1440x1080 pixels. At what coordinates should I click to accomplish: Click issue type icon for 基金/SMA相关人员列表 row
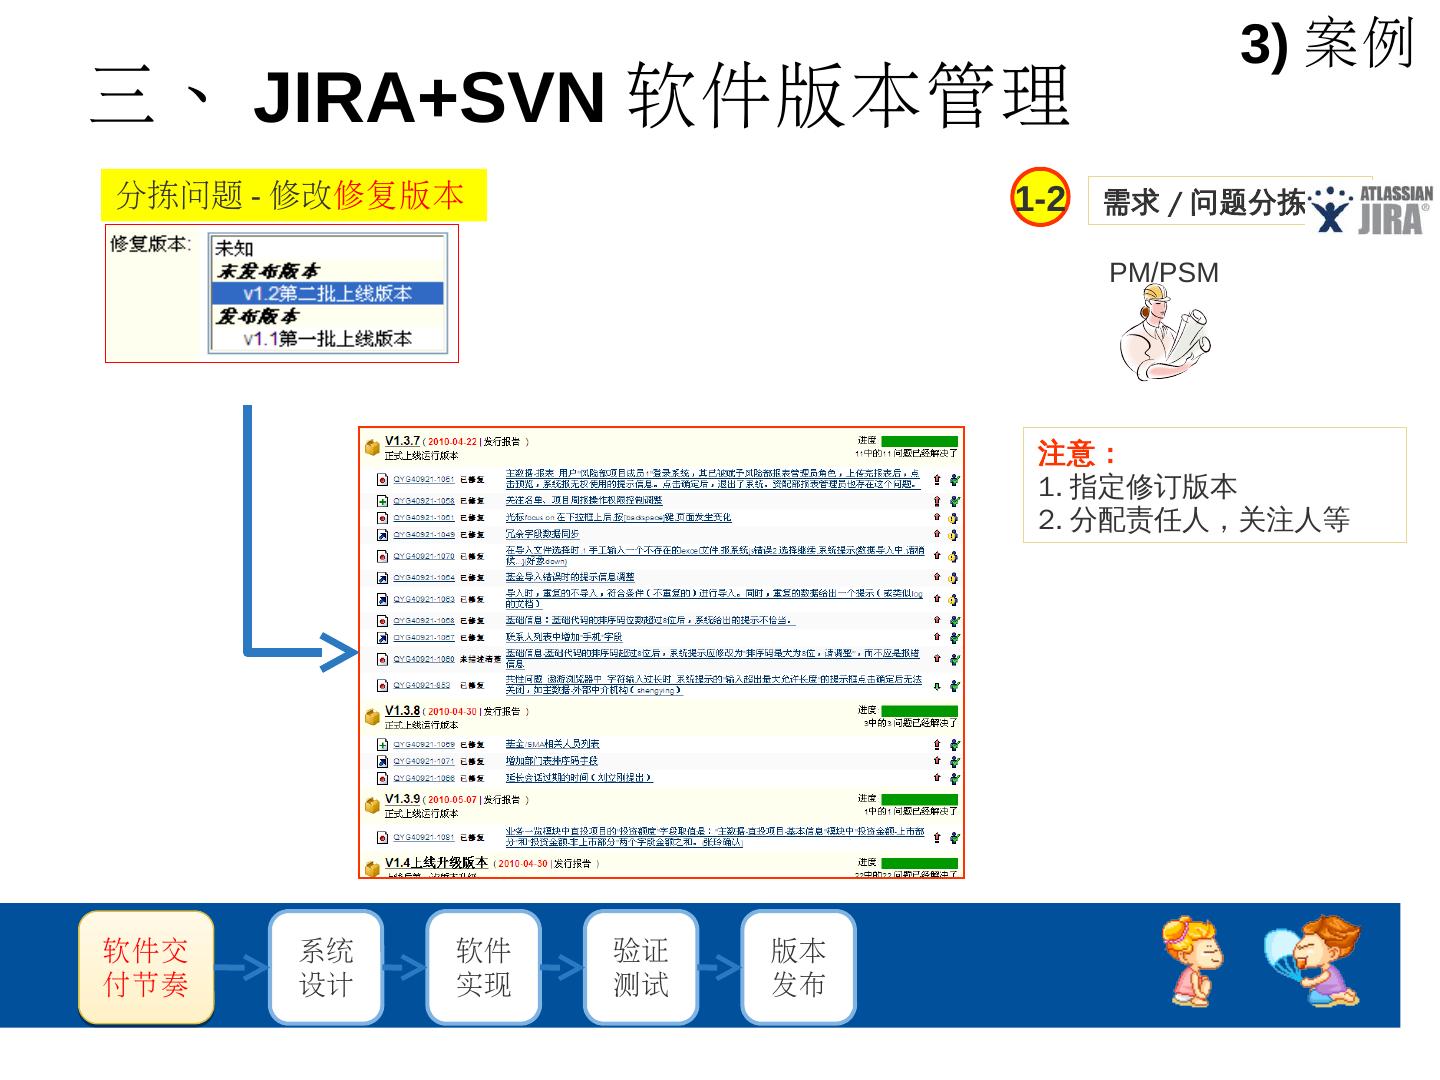382,745
